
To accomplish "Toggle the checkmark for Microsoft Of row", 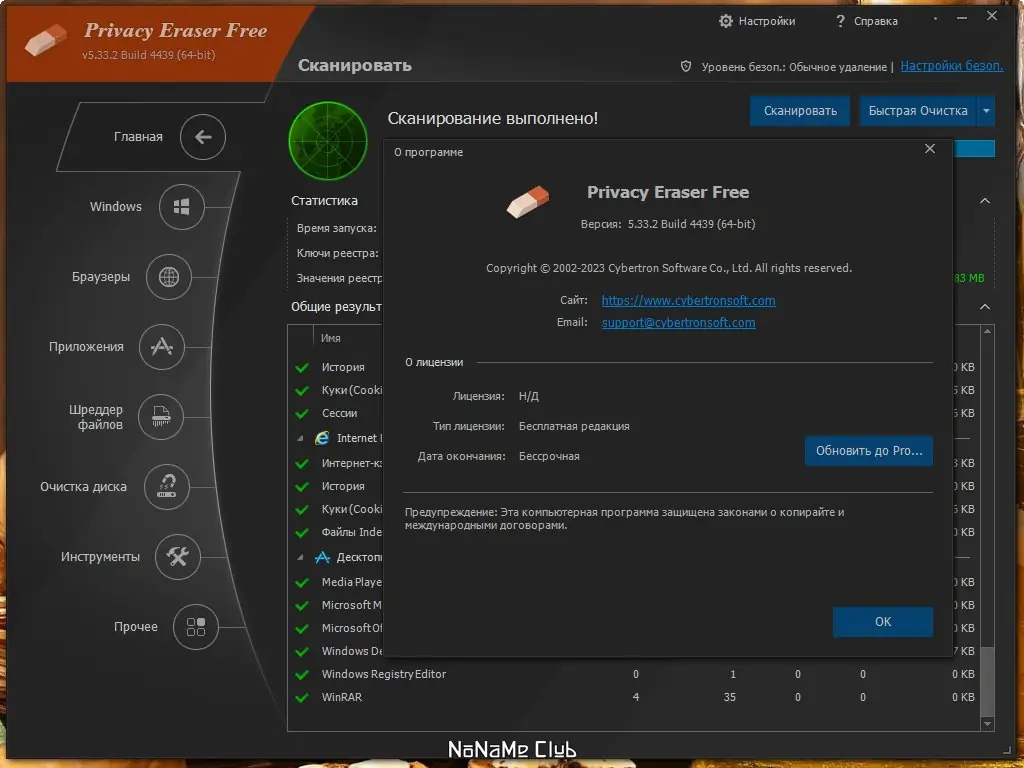I will pos(302,628).
